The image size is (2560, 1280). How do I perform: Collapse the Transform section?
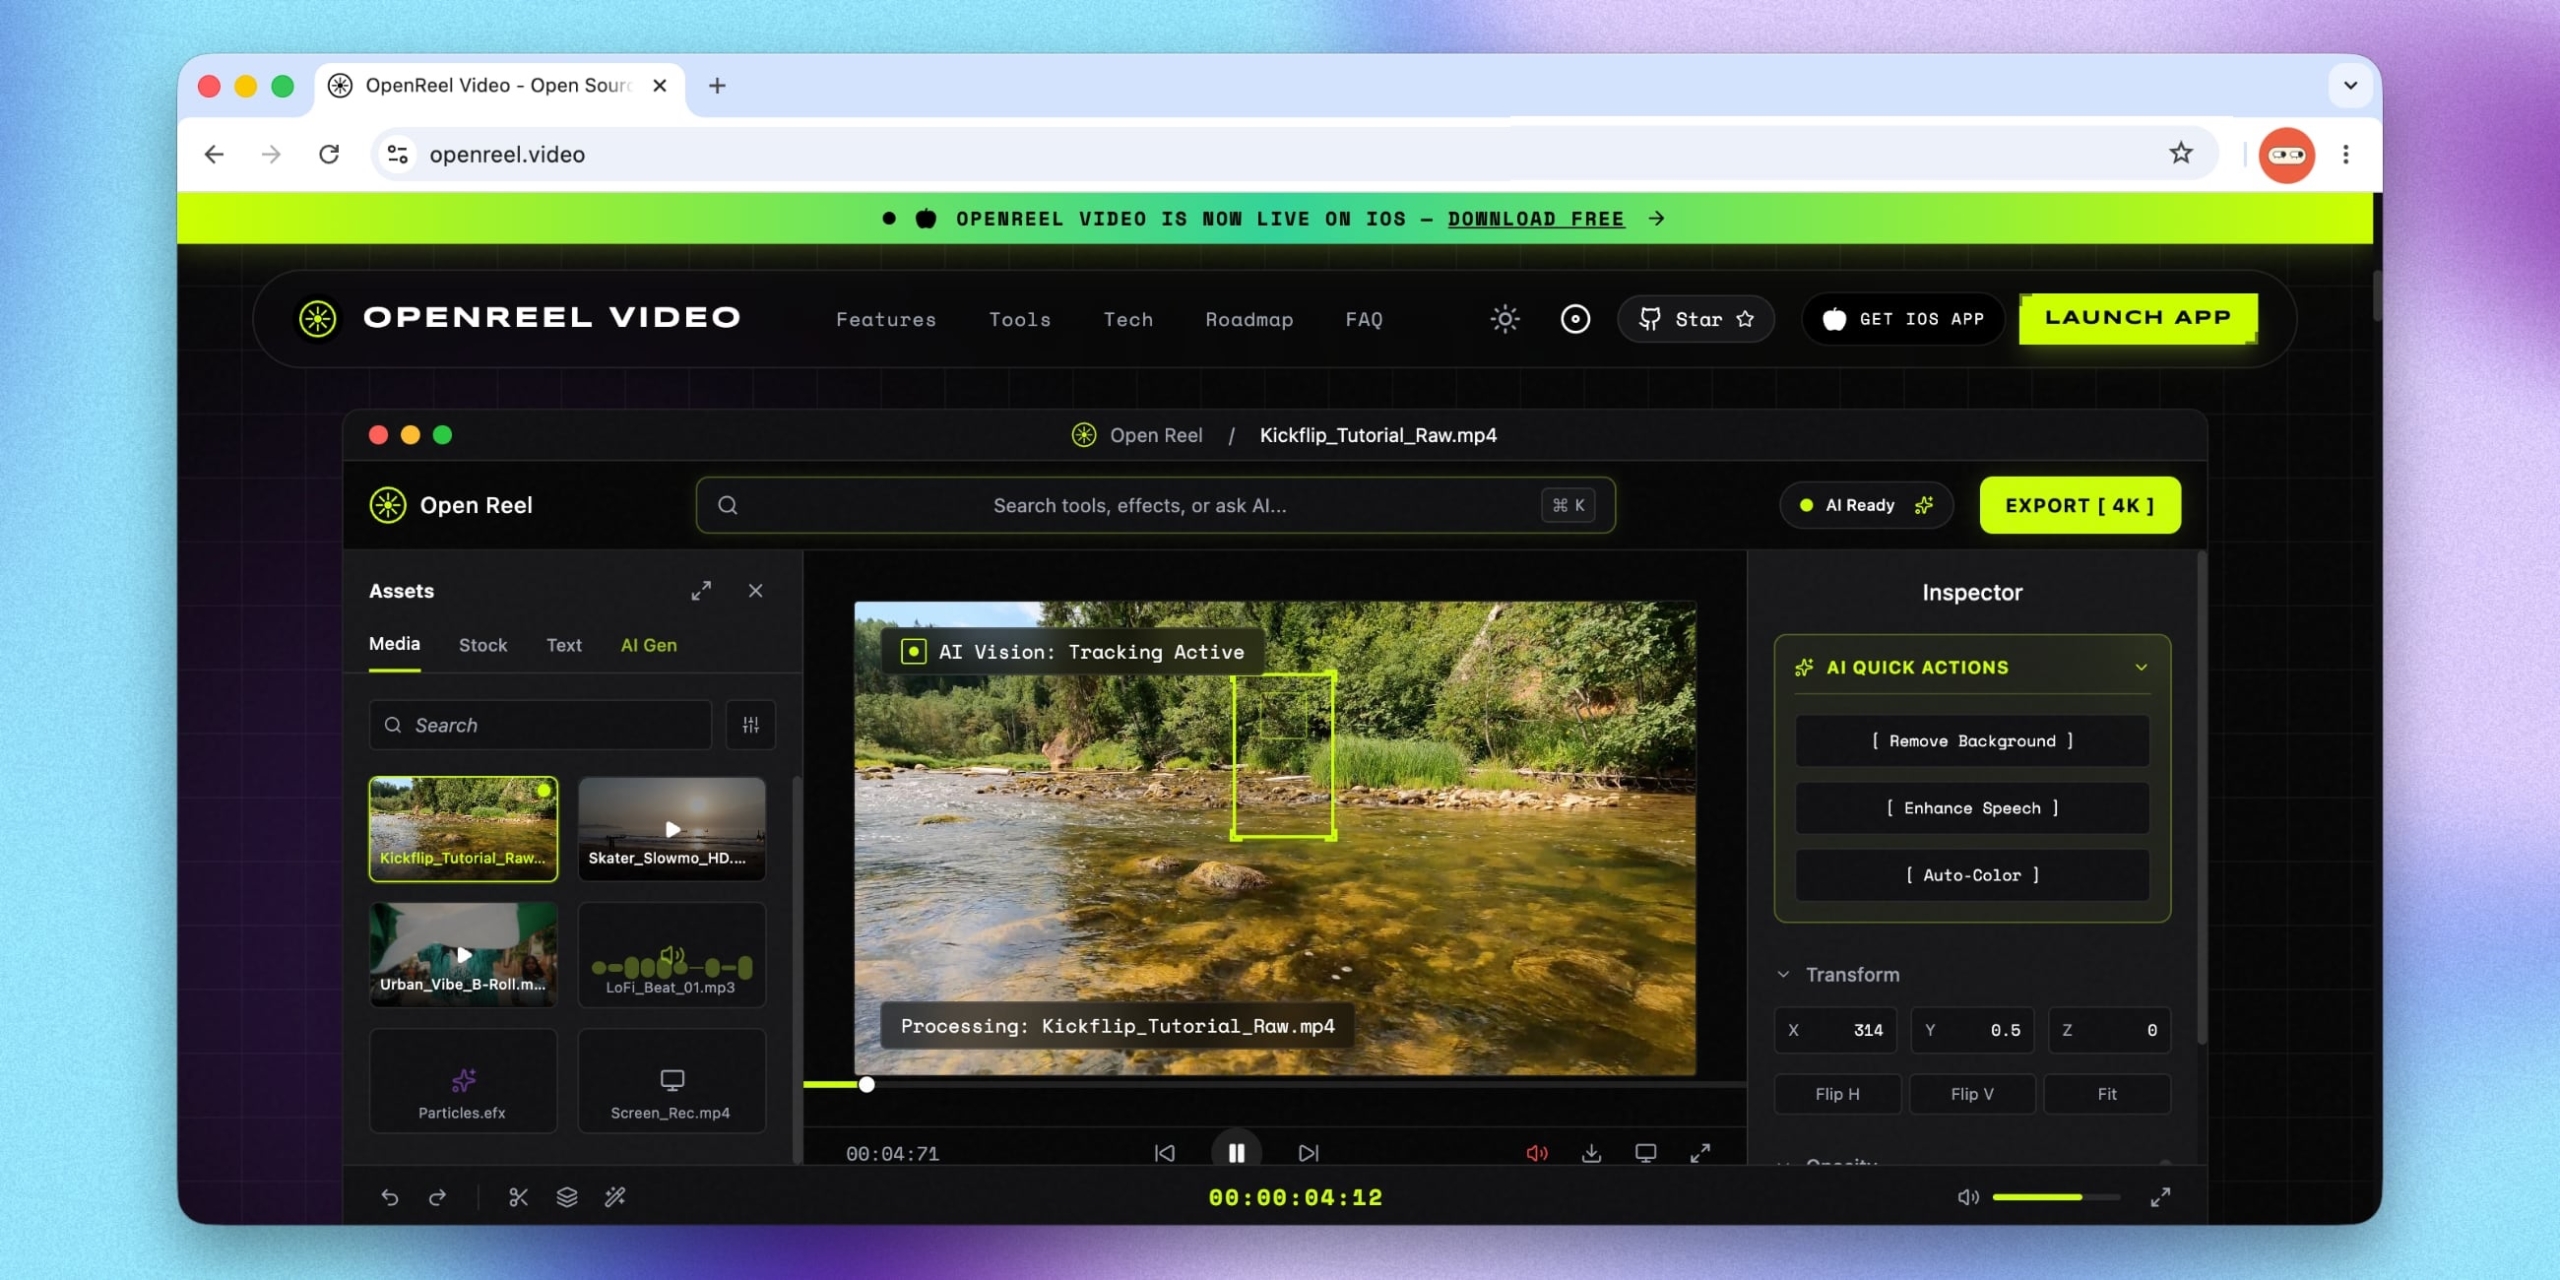1783,974
